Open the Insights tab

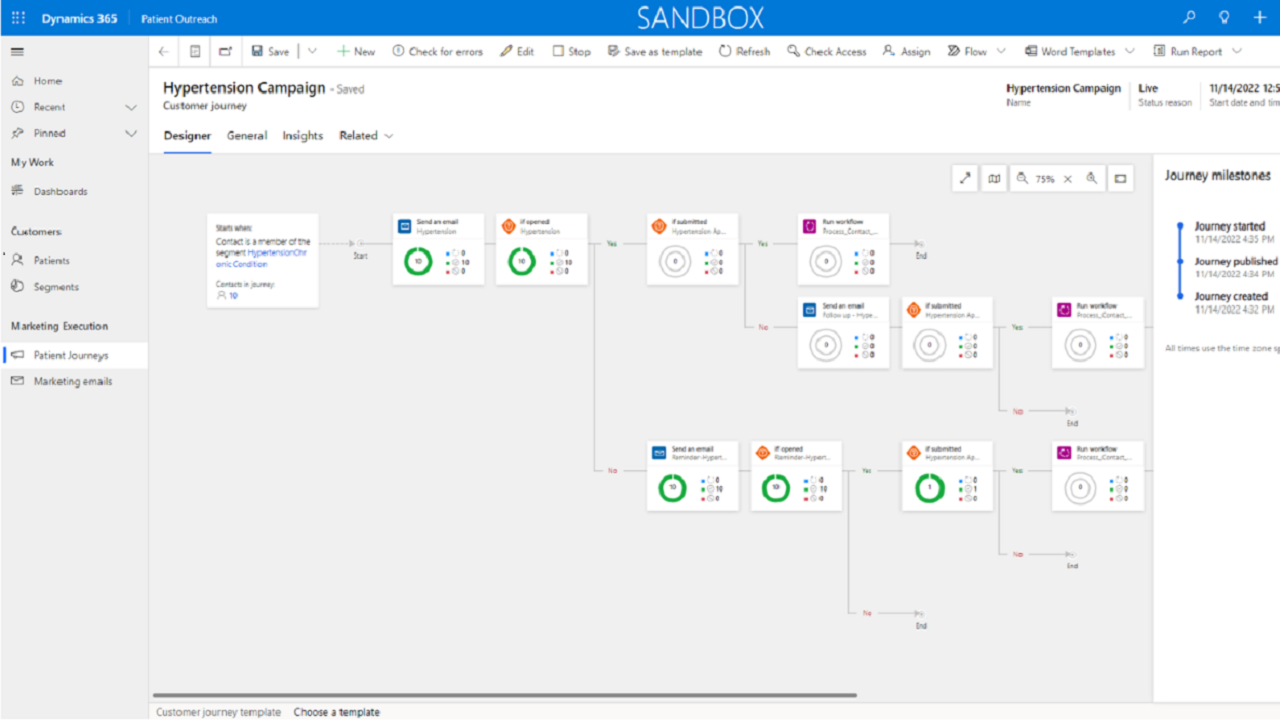[303, 136]
